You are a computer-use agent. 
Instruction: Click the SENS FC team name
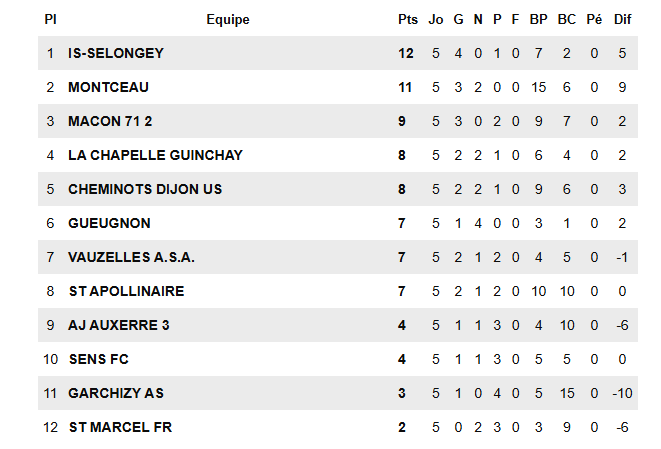(x=98, y=359)
